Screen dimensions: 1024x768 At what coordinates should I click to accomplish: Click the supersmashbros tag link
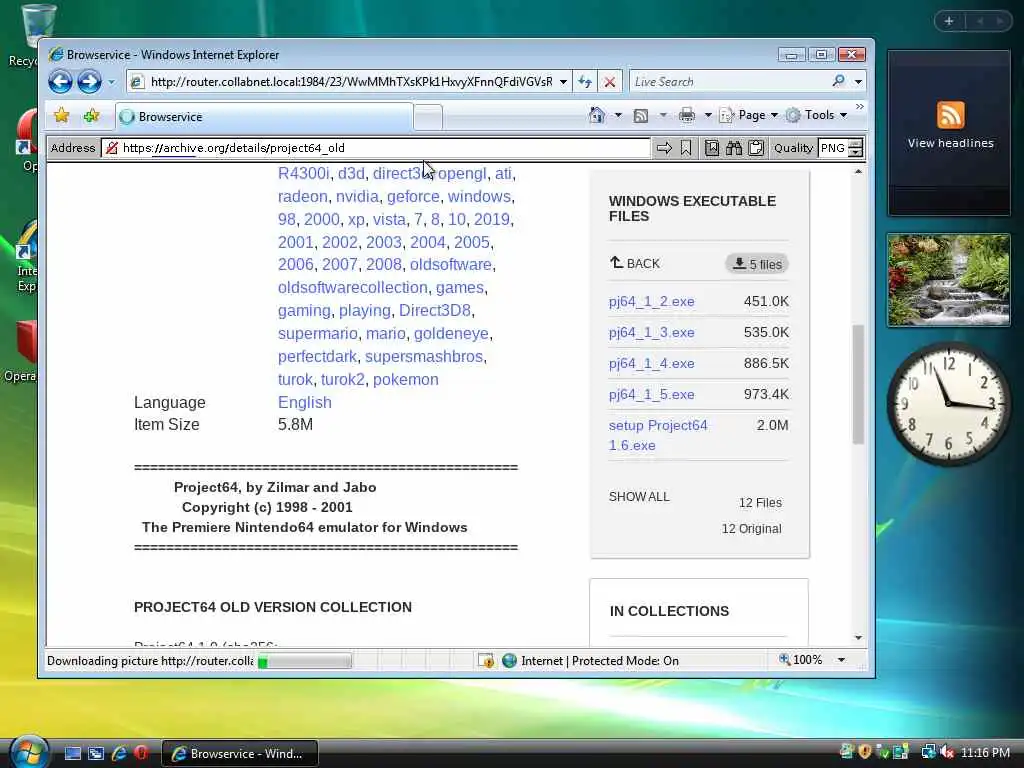point(424,357)
